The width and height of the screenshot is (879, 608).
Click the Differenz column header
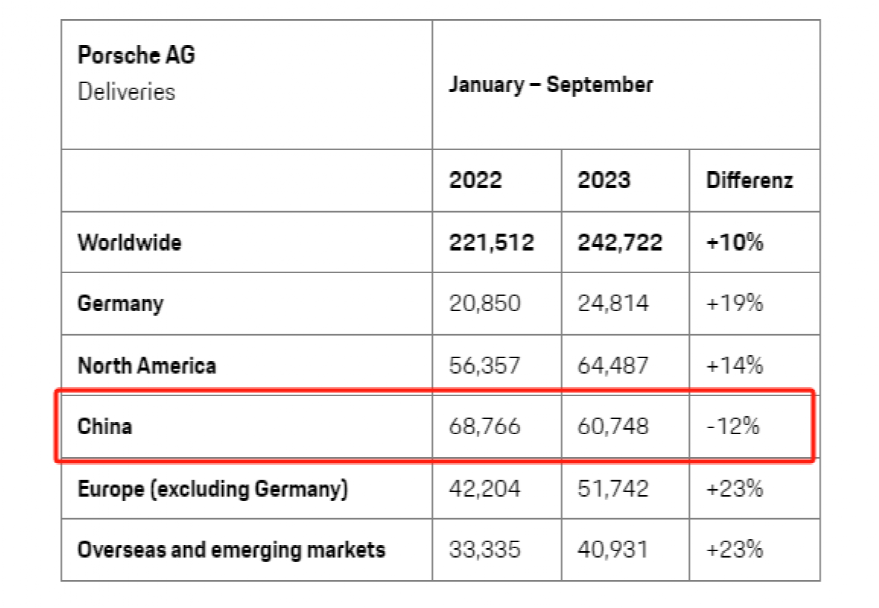tap(750, 180)
